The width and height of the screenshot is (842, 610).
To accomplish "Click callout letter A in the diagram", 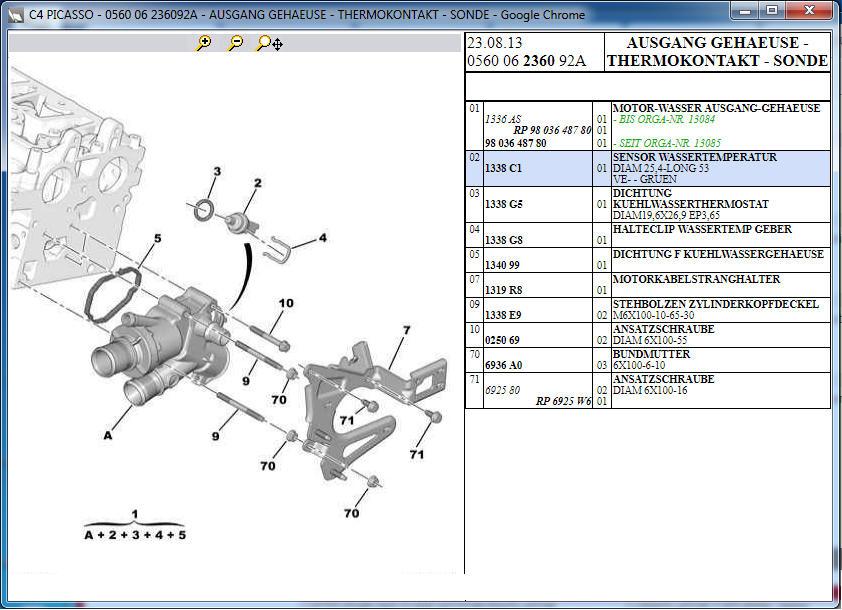I will coord(108,435).
